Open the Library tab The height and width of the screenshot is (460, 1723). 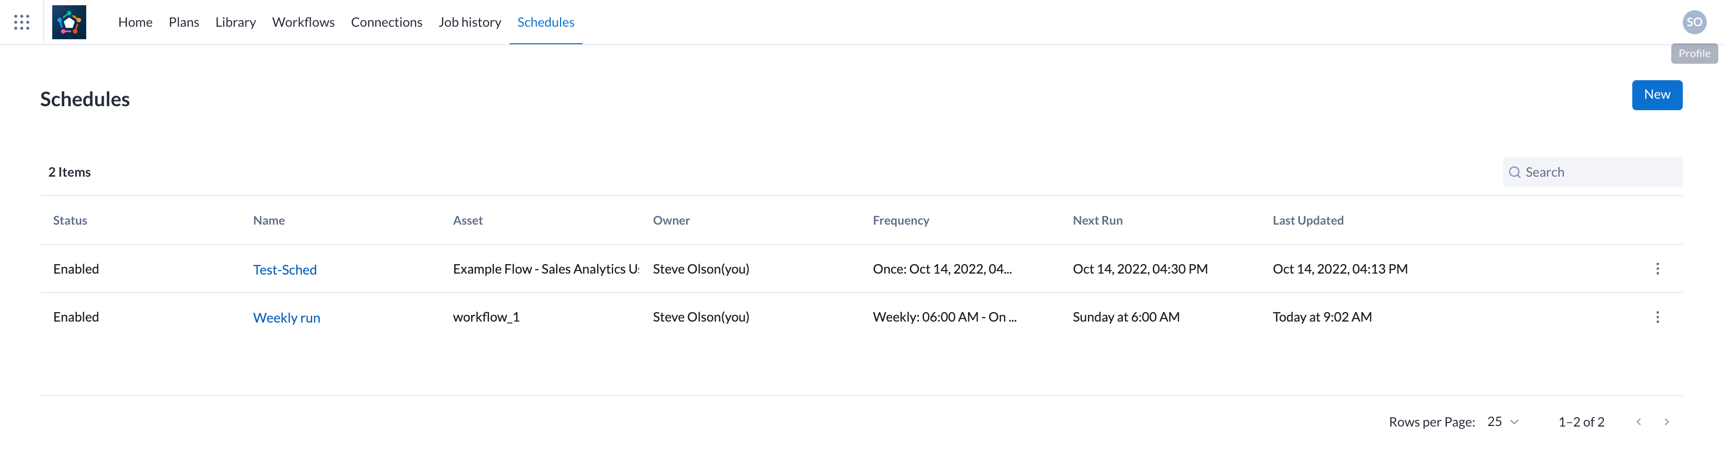[x=235, y=22]
